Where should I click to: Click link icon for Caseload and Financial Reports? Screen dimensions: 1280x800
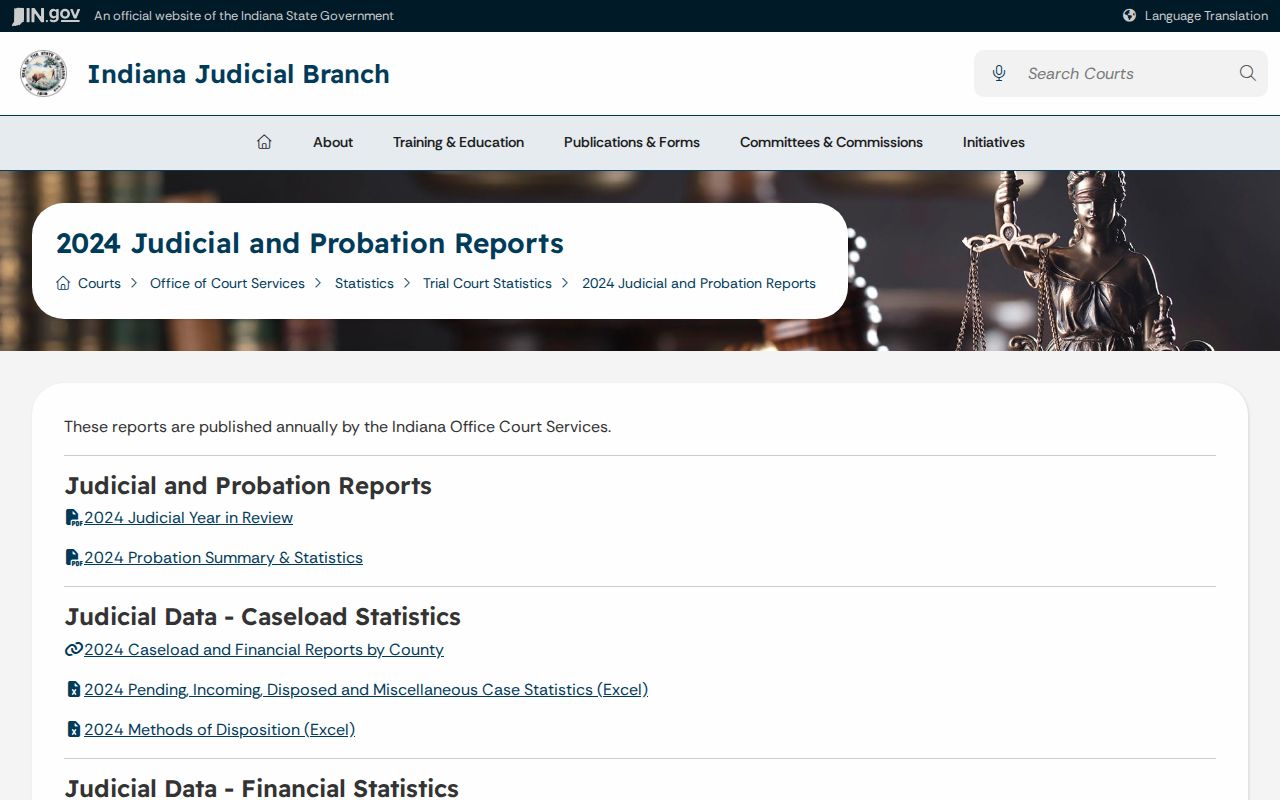[73, 650]
